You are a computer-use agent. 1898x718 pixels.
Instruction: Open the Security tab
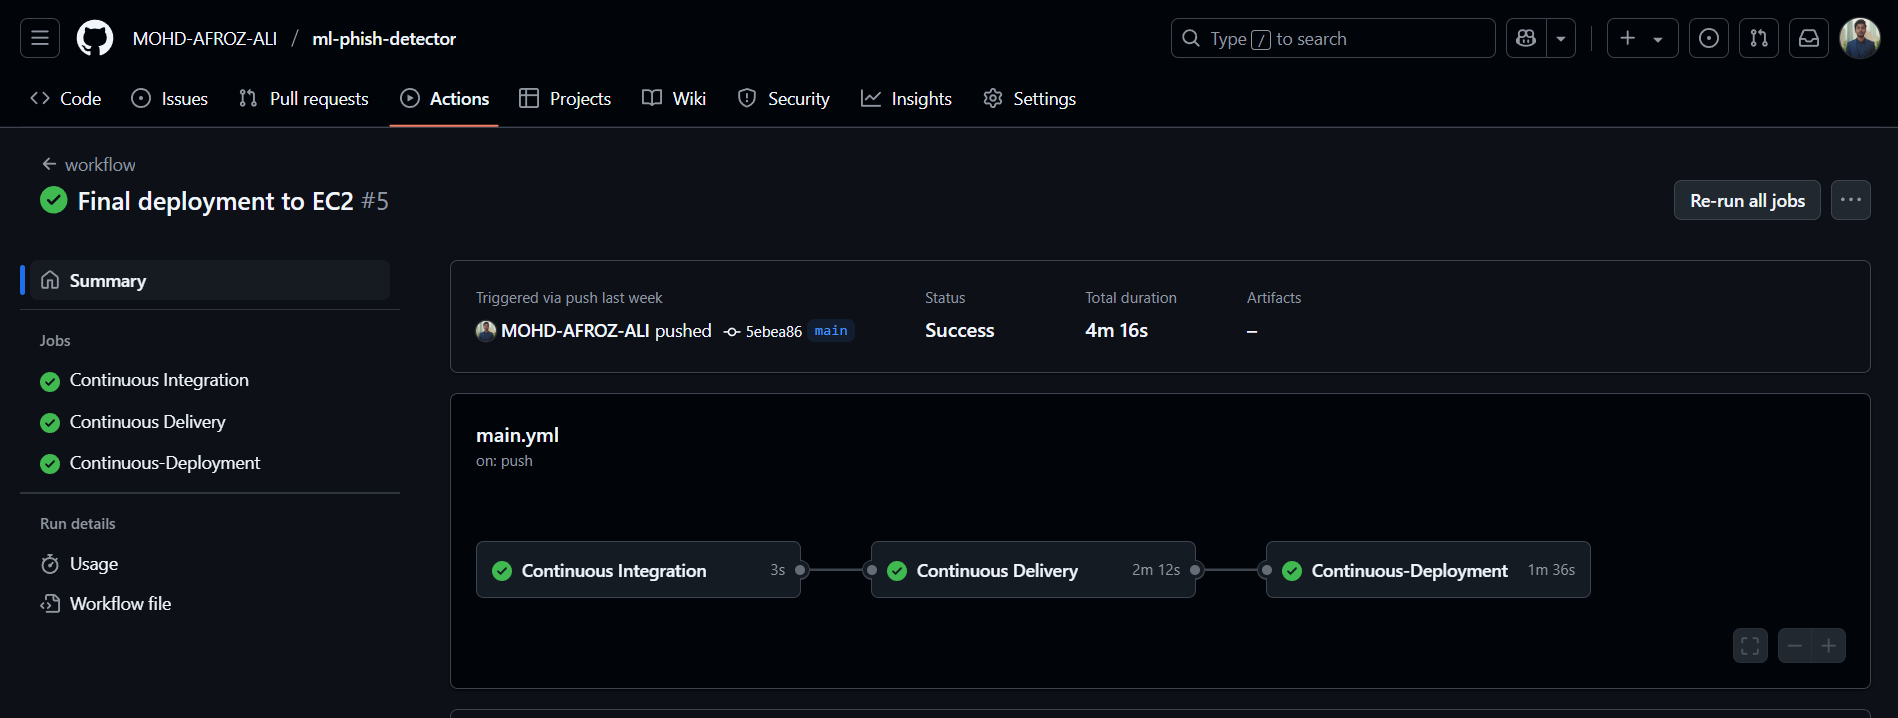coord(784,99)
